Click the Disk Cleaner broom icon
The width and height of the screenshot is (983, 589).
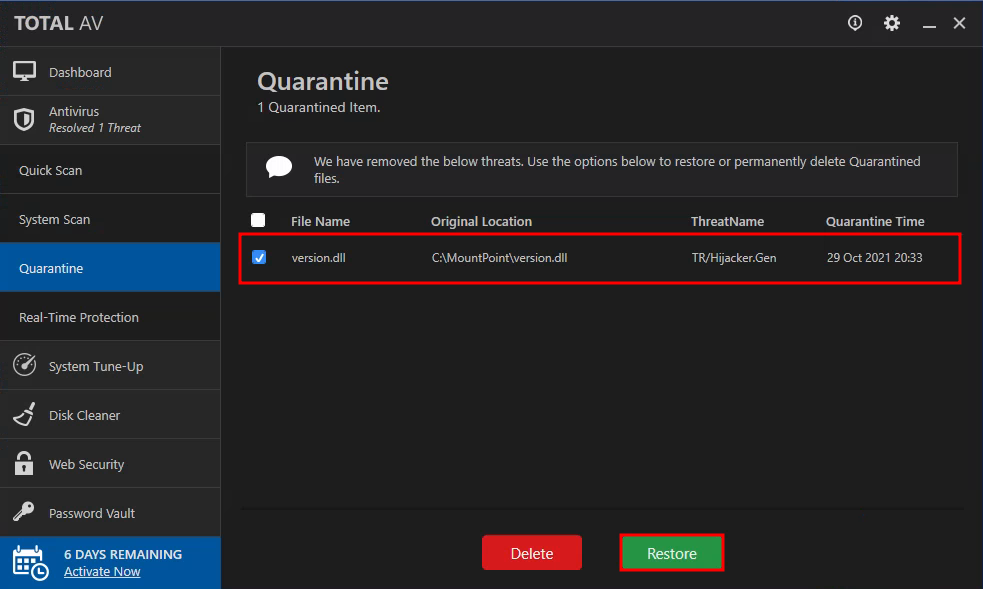[x=24, y=414]
